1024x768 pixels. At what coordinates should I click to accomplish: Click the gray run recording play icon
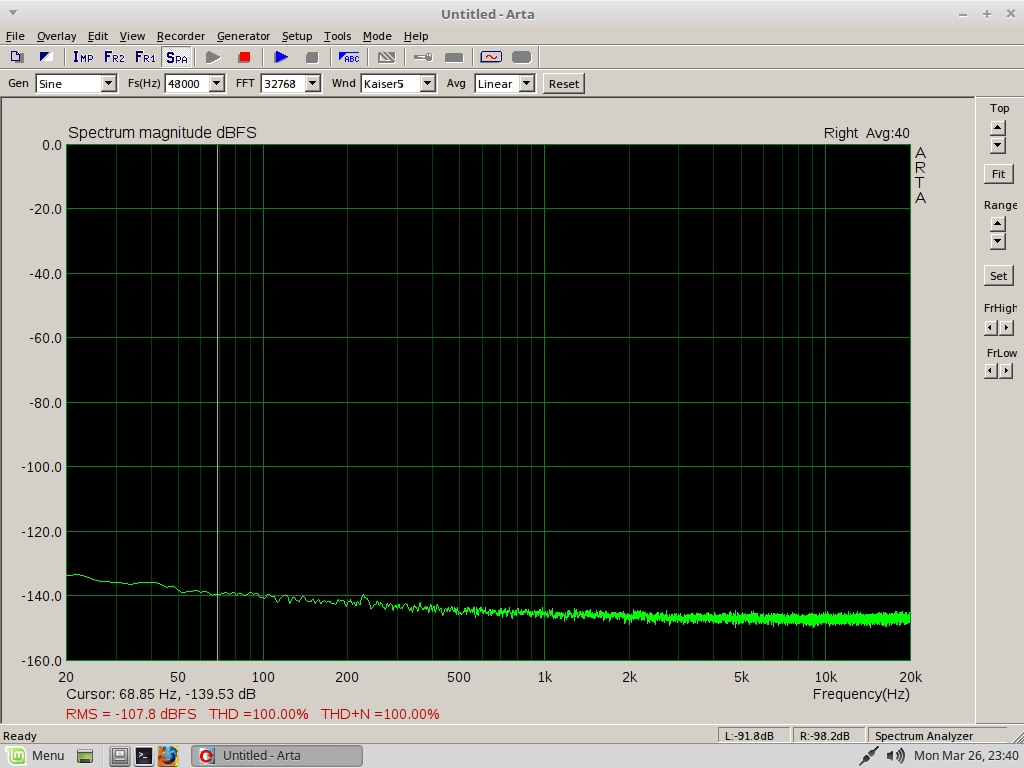(x=213, y=57)
